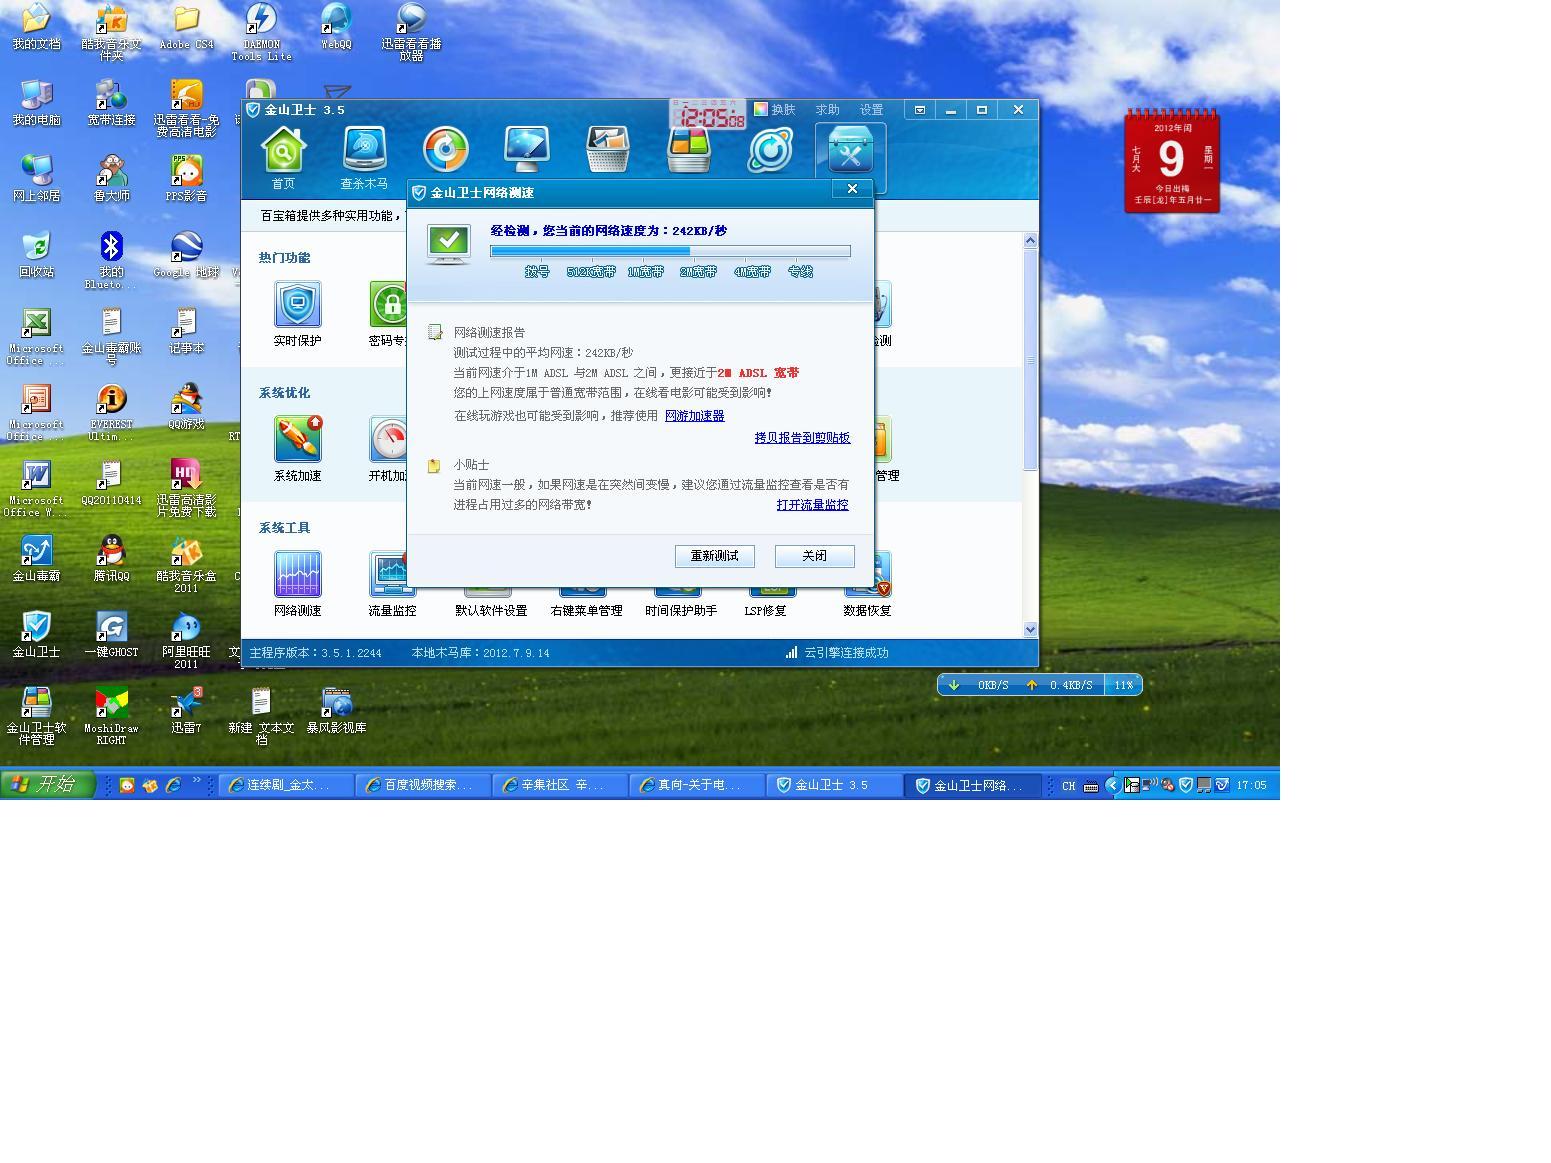This screenshot has width=1551, height=1163.
Task: Launch the 网络测速 chart icon in 系统工具
Action: coord(297,574)
